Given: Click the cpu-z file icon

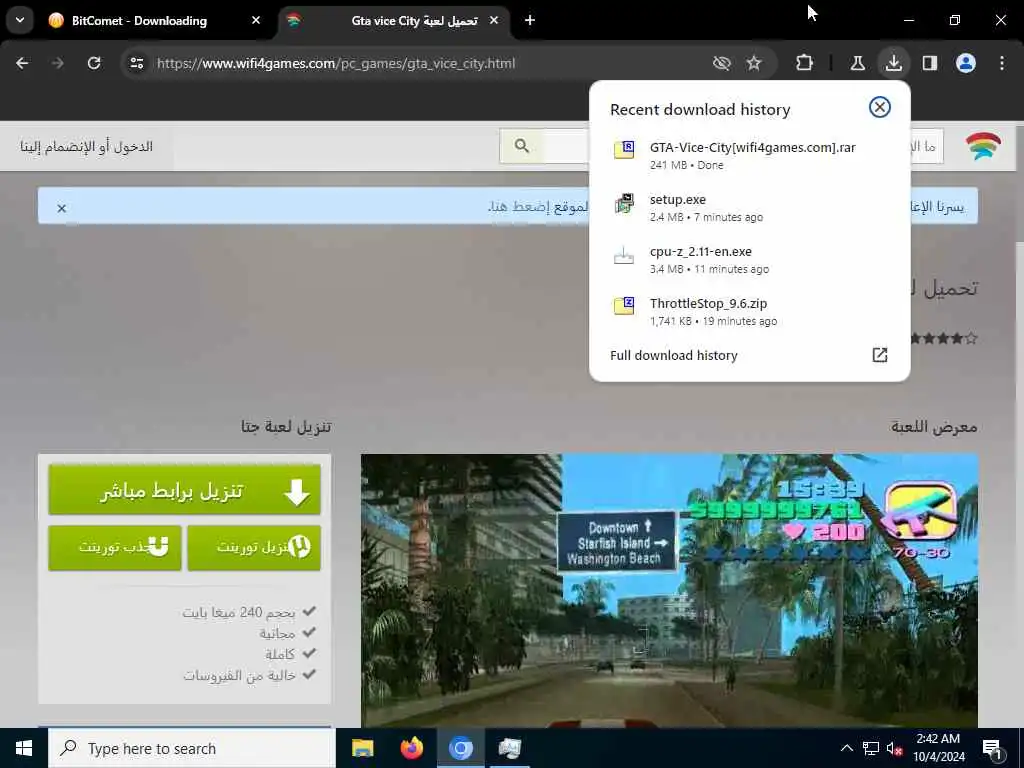Looking at the screenshot, I should tap(624, 255).
